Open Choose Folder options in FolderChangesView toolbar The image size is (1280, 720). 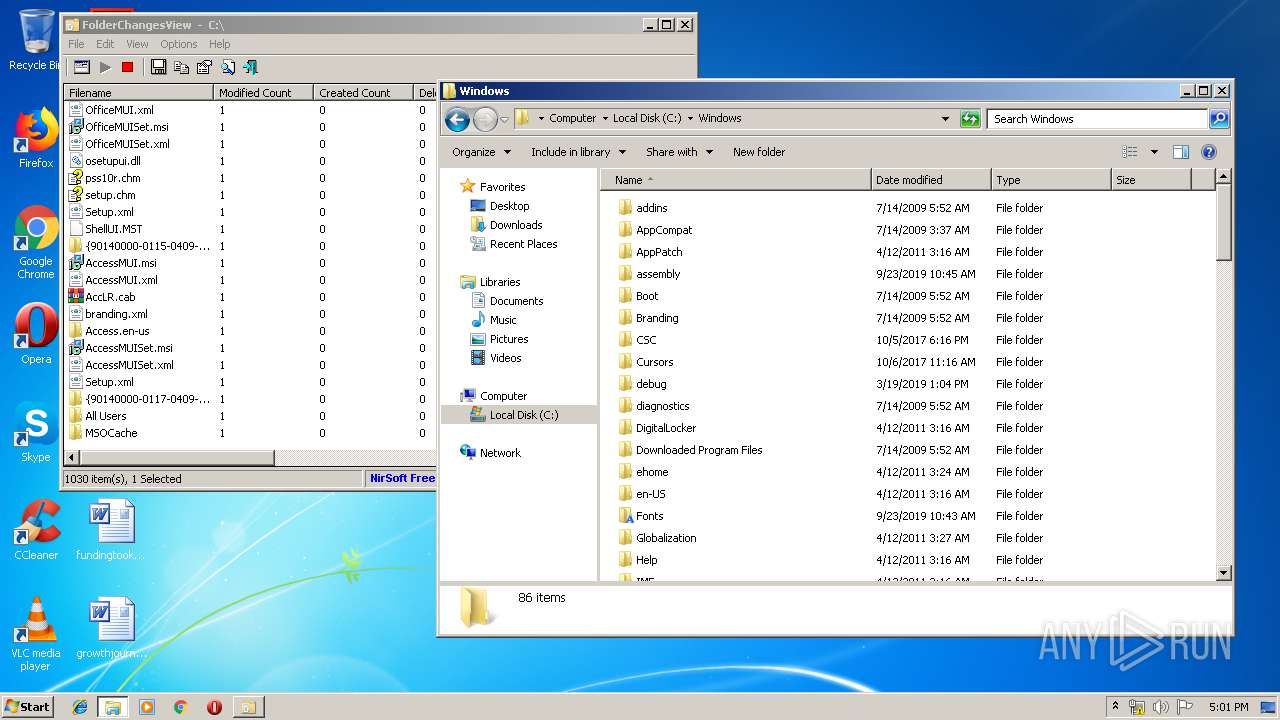click(82, 67)
